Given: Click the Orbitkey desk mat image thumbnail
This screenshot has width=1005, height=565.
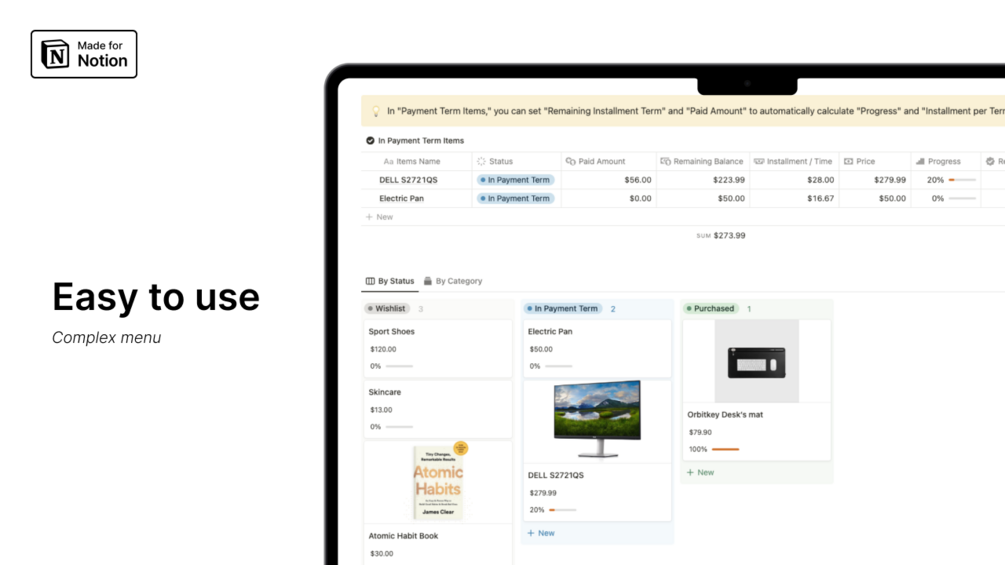Looking at the screenshot, I should coord(756,361).
